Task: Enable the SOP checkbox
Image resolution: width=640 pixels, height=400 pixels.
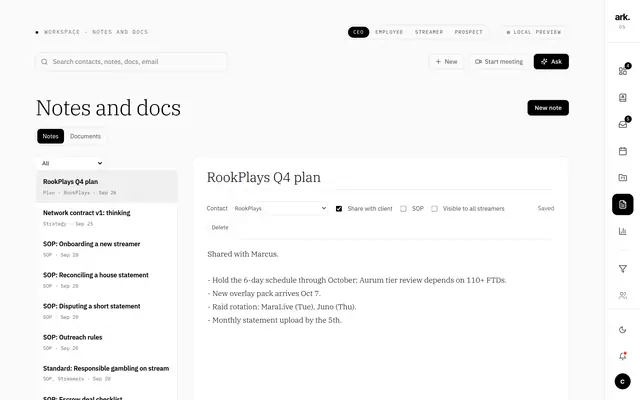Action: pyautogui.click(x=403, y=209)
